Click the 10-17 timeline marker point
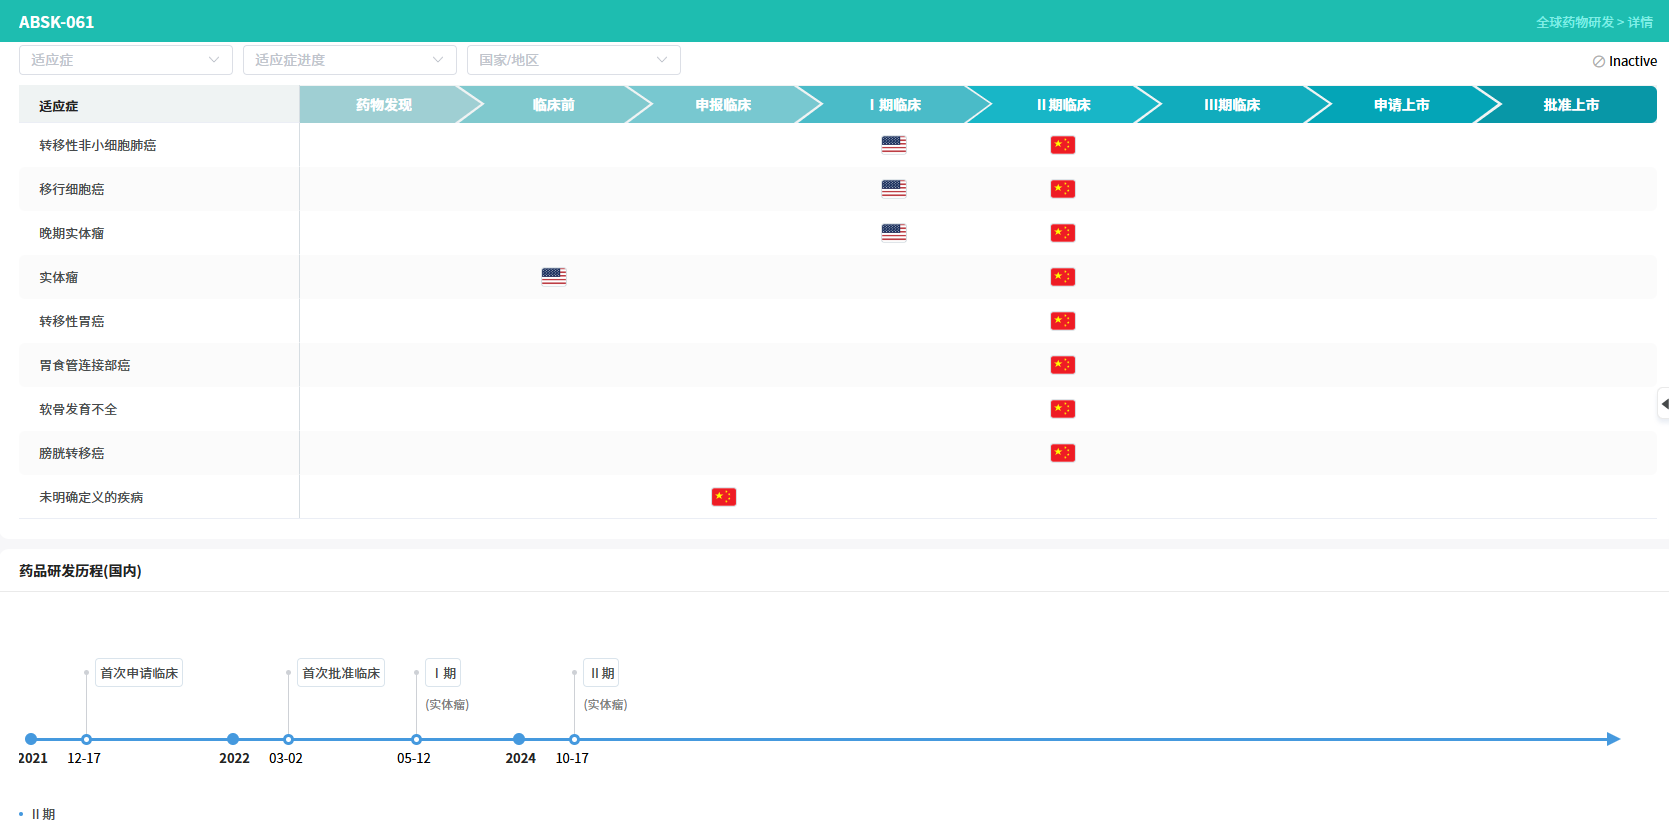The height and width of the screenshot is (835, 1669). coord(574,739)
